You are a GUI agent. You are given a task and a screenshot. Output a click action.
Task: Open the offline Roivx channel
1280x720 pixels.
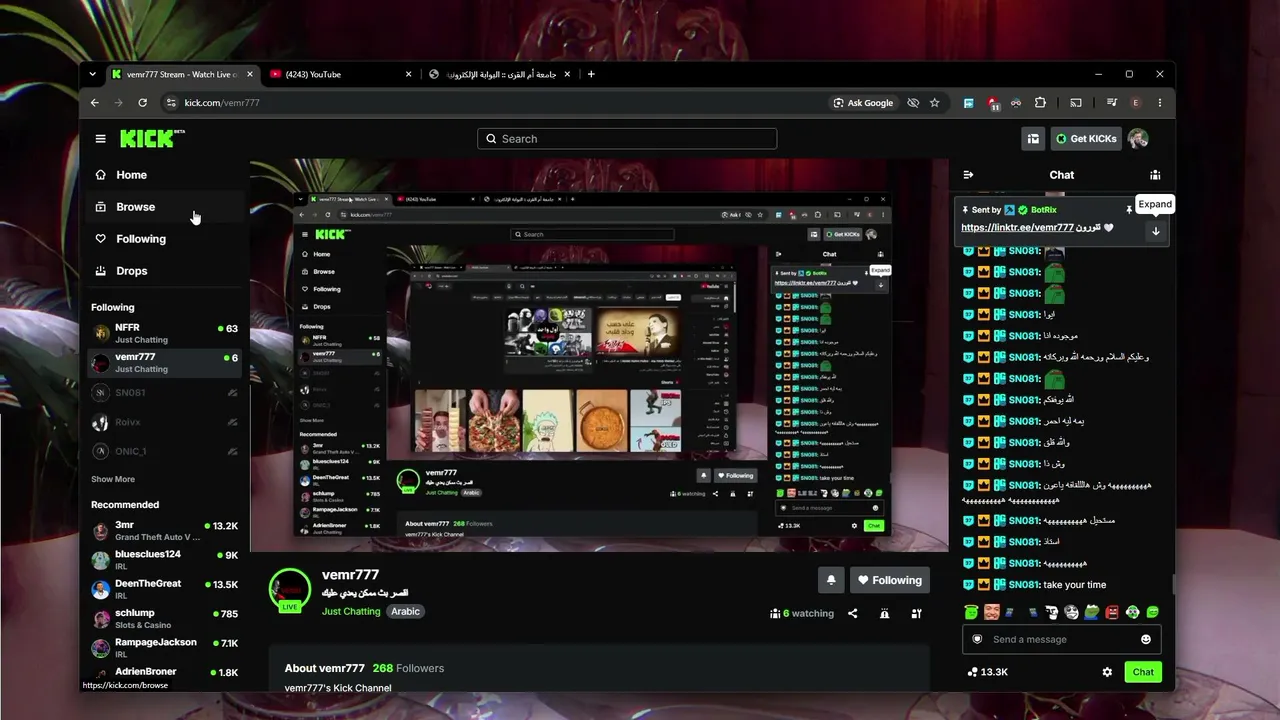[166, 422]
